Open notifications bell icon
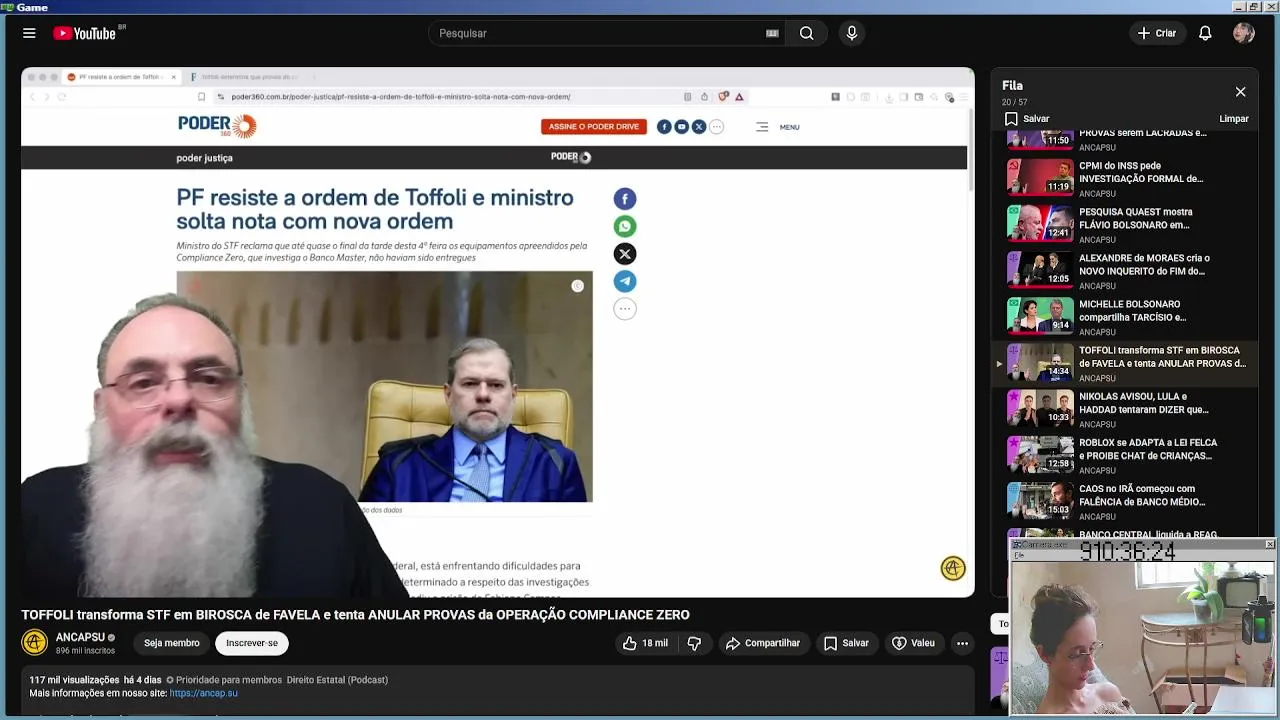 pyautogui.click(x=1205, y=33)
